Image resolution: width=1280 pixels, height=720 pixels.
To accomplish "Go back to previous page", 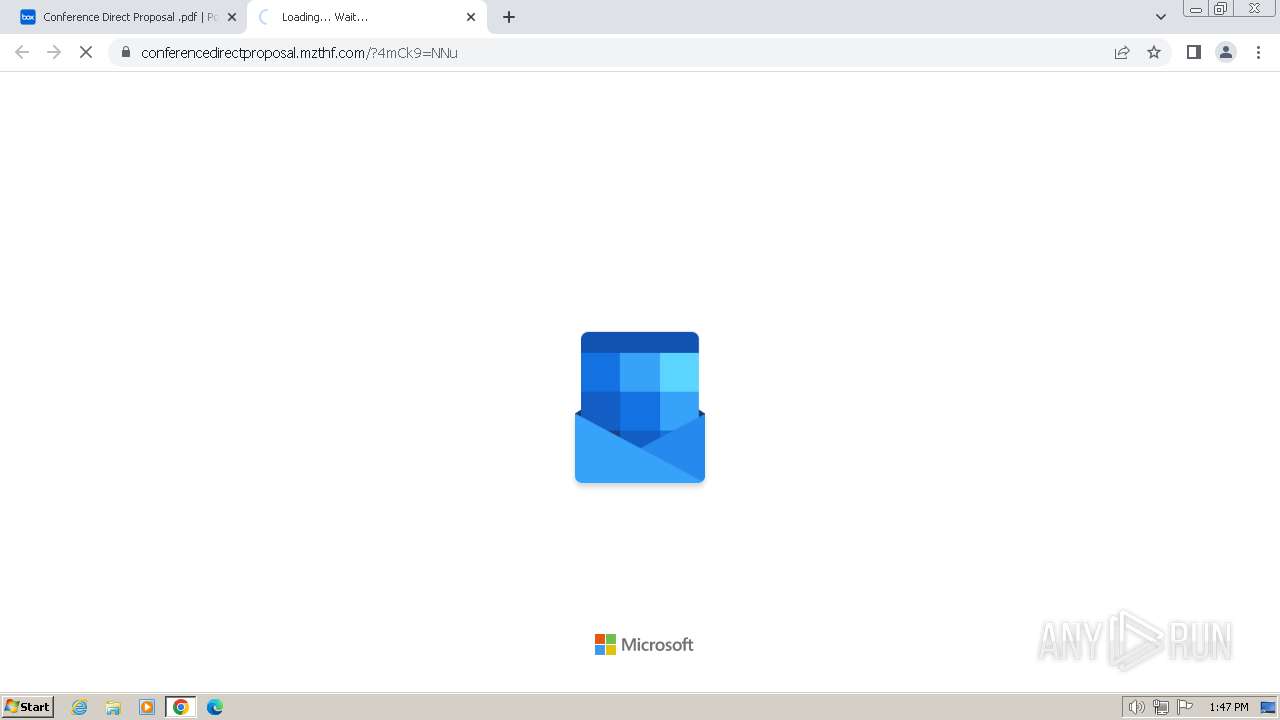I will pyautogui.click(x=22, y=52).
